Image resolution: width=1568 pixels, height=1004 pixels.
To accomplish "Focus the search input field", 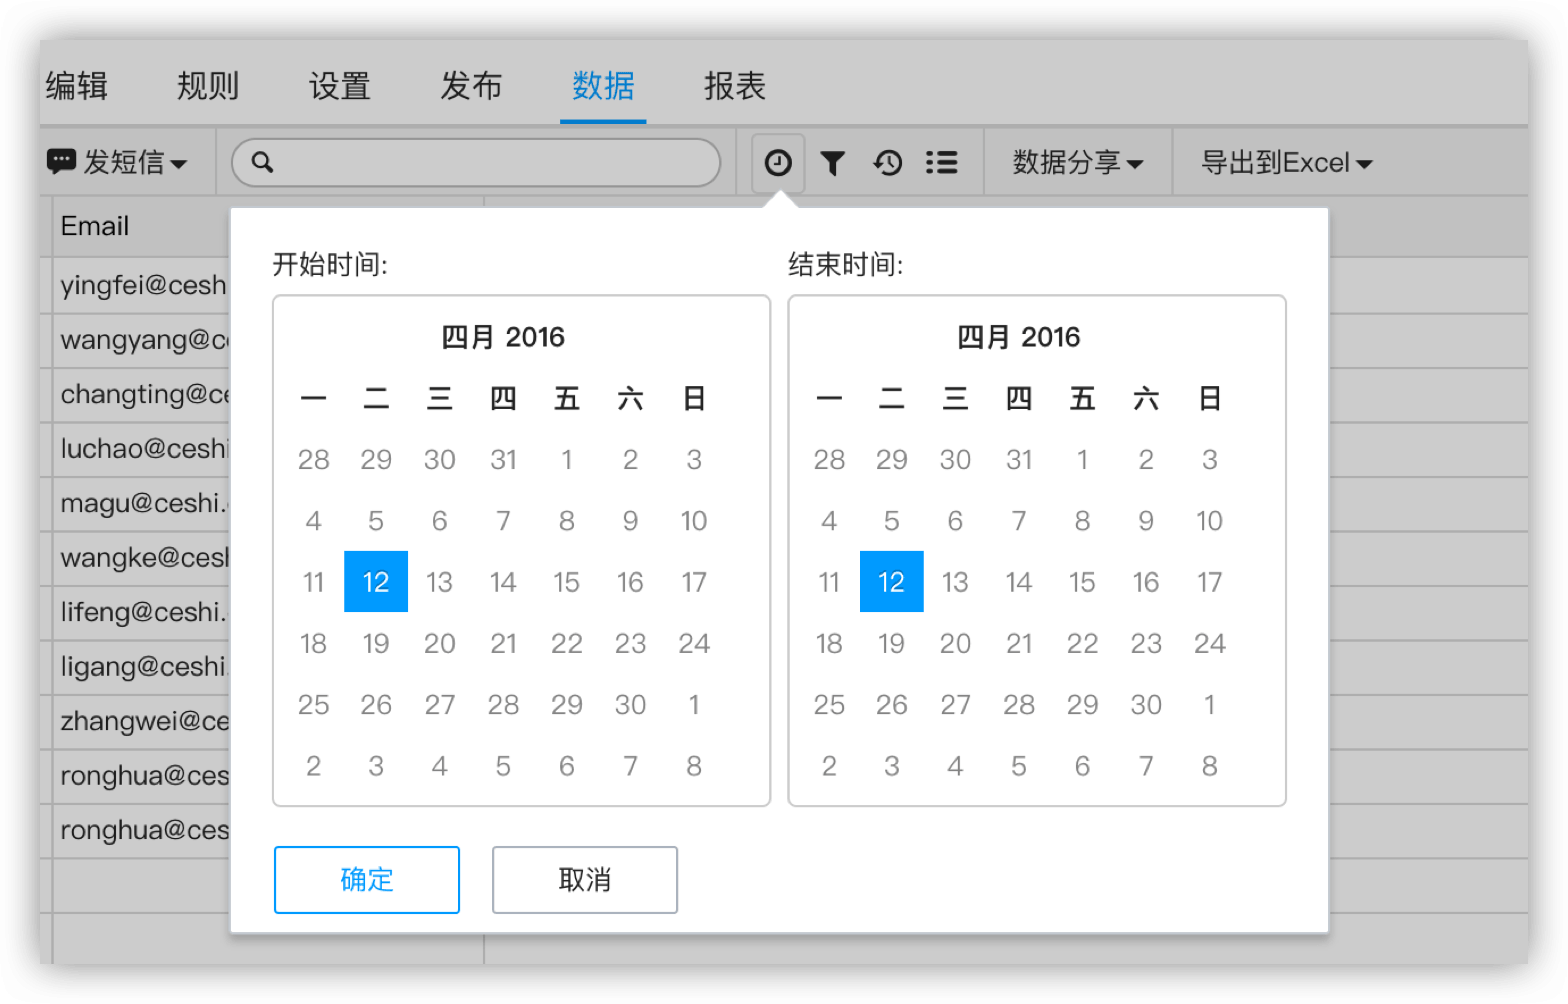I will click(476, 162).
